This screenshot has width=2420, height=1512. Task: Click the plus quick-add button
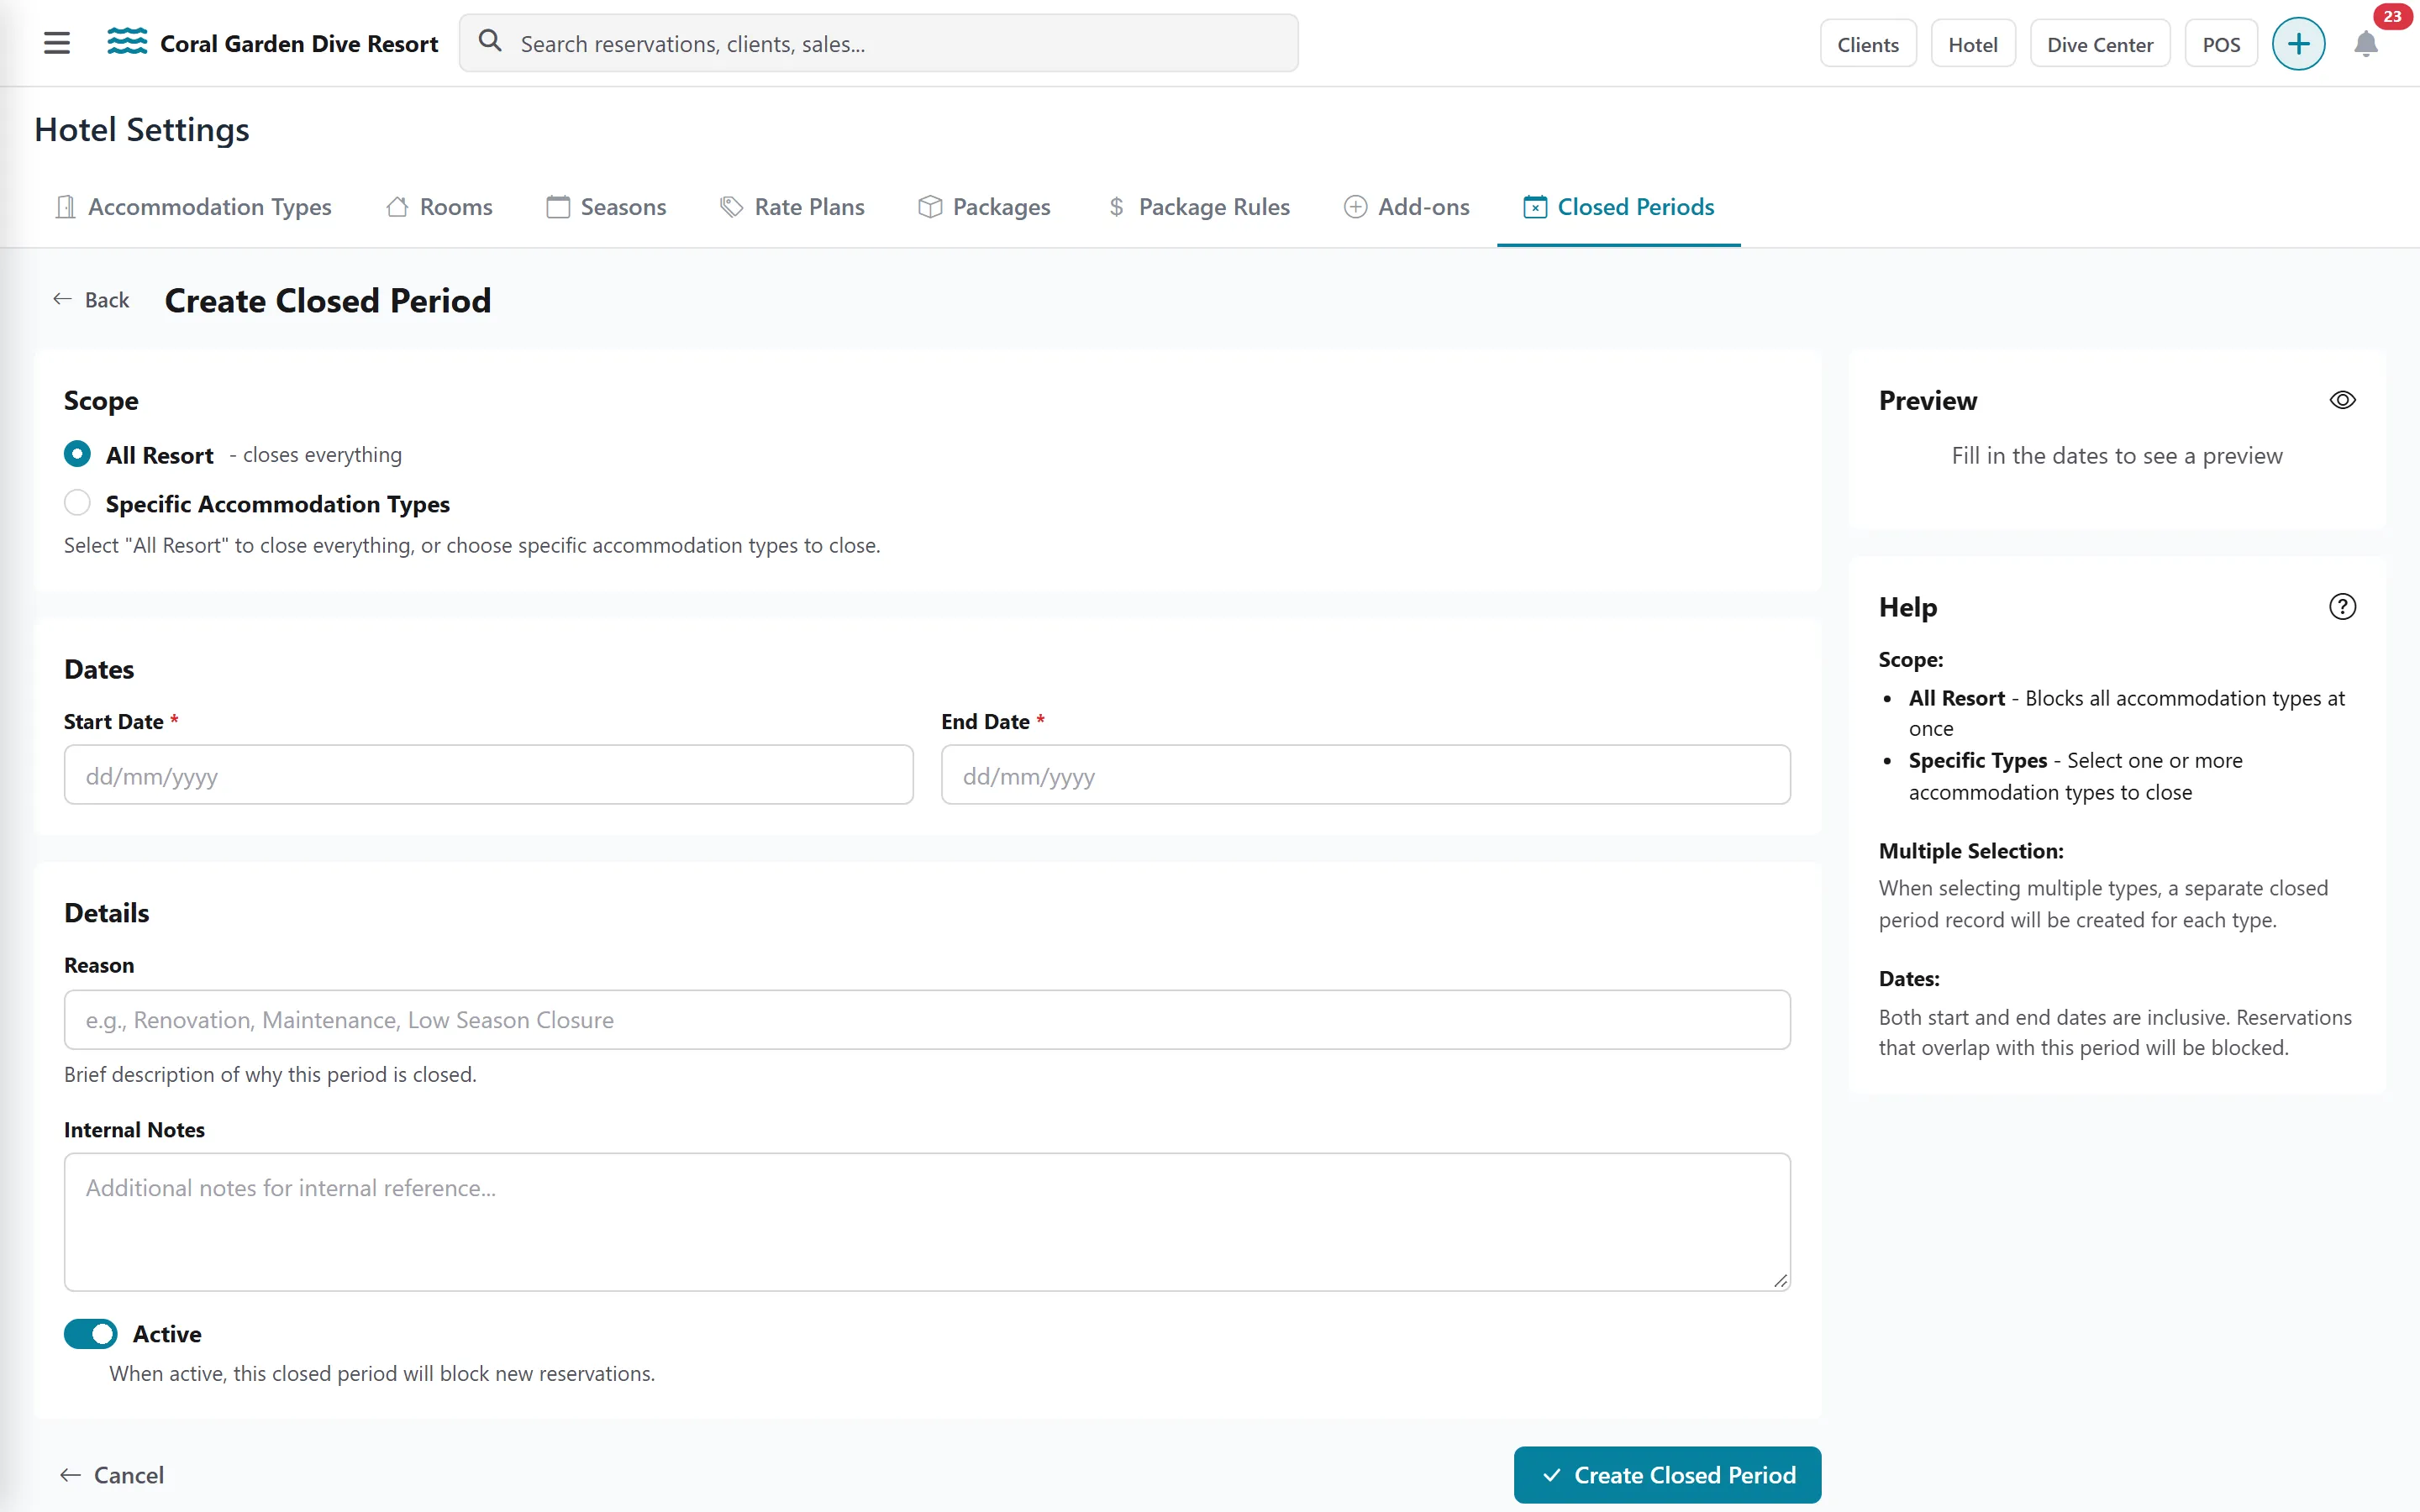click(x=2298, y=44)
